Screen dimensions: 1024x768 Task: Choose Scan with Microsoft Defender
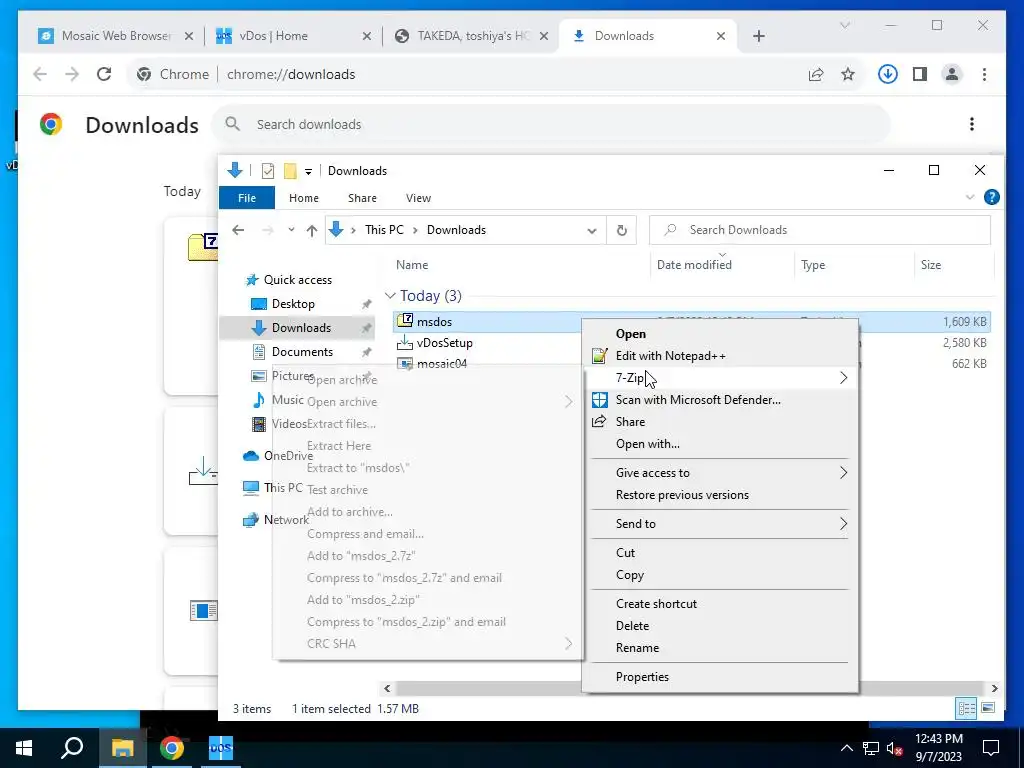pos(720,400)
